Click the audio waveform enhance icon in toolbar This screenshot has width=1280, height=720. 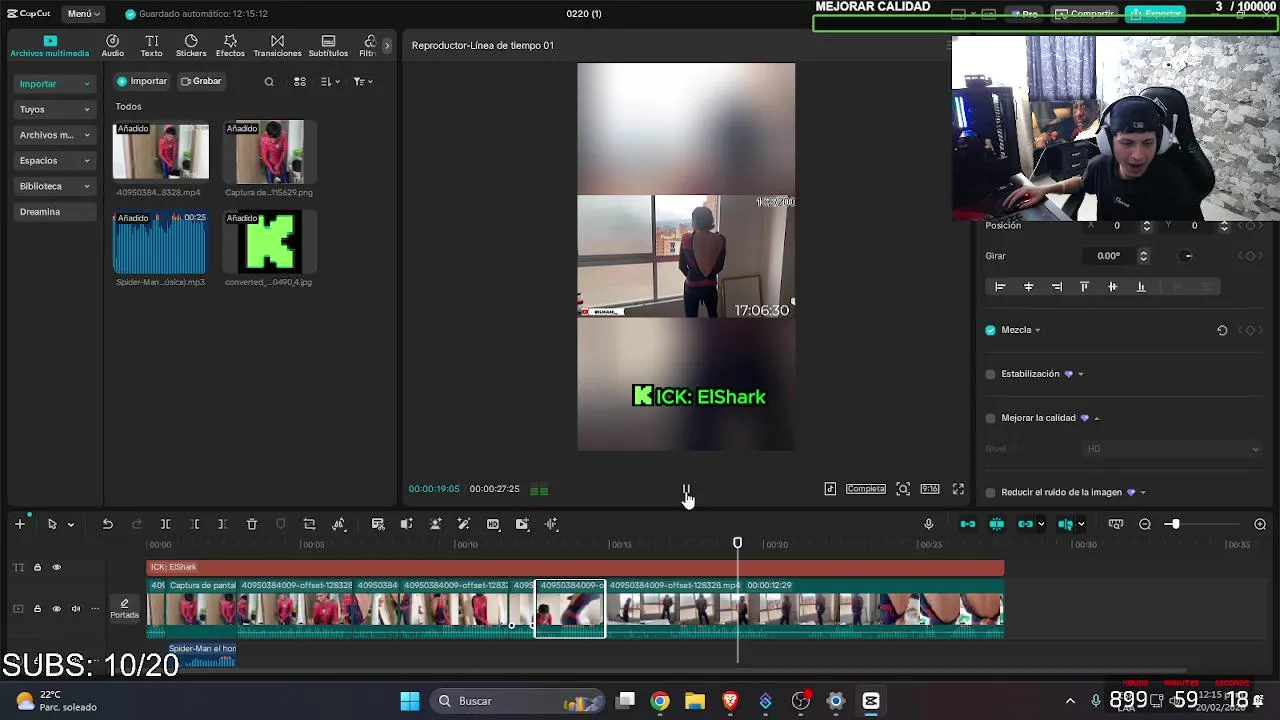tap(551, 524)
